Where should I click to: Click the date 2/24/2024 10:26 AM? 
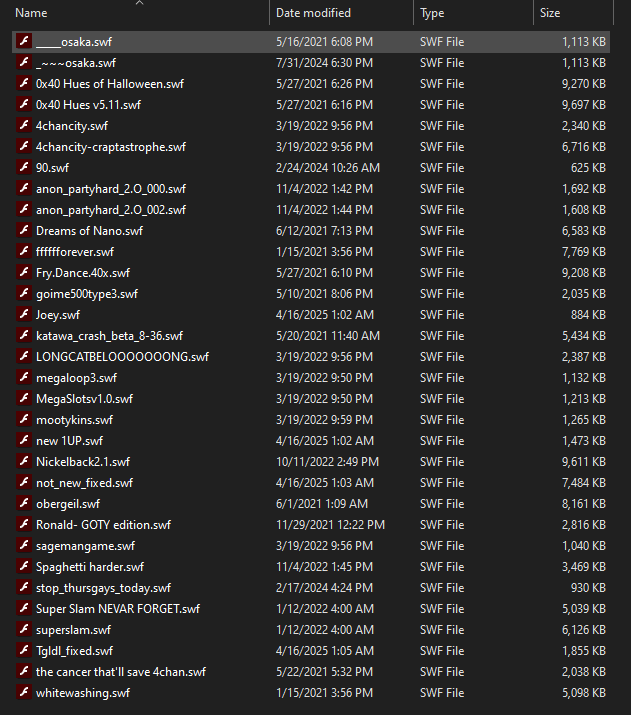point(328,167)
